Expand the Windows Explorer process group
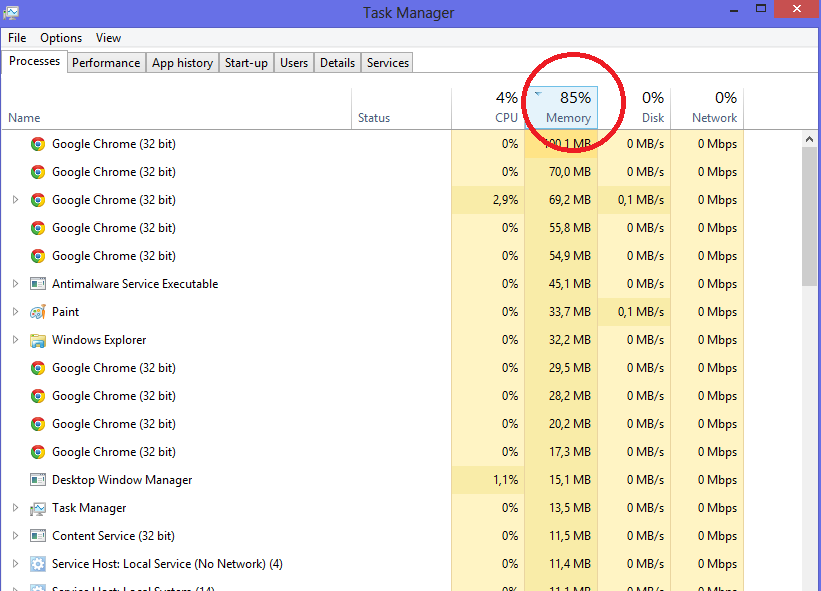Viewport: 821px width, 591px height. (15, 340)
